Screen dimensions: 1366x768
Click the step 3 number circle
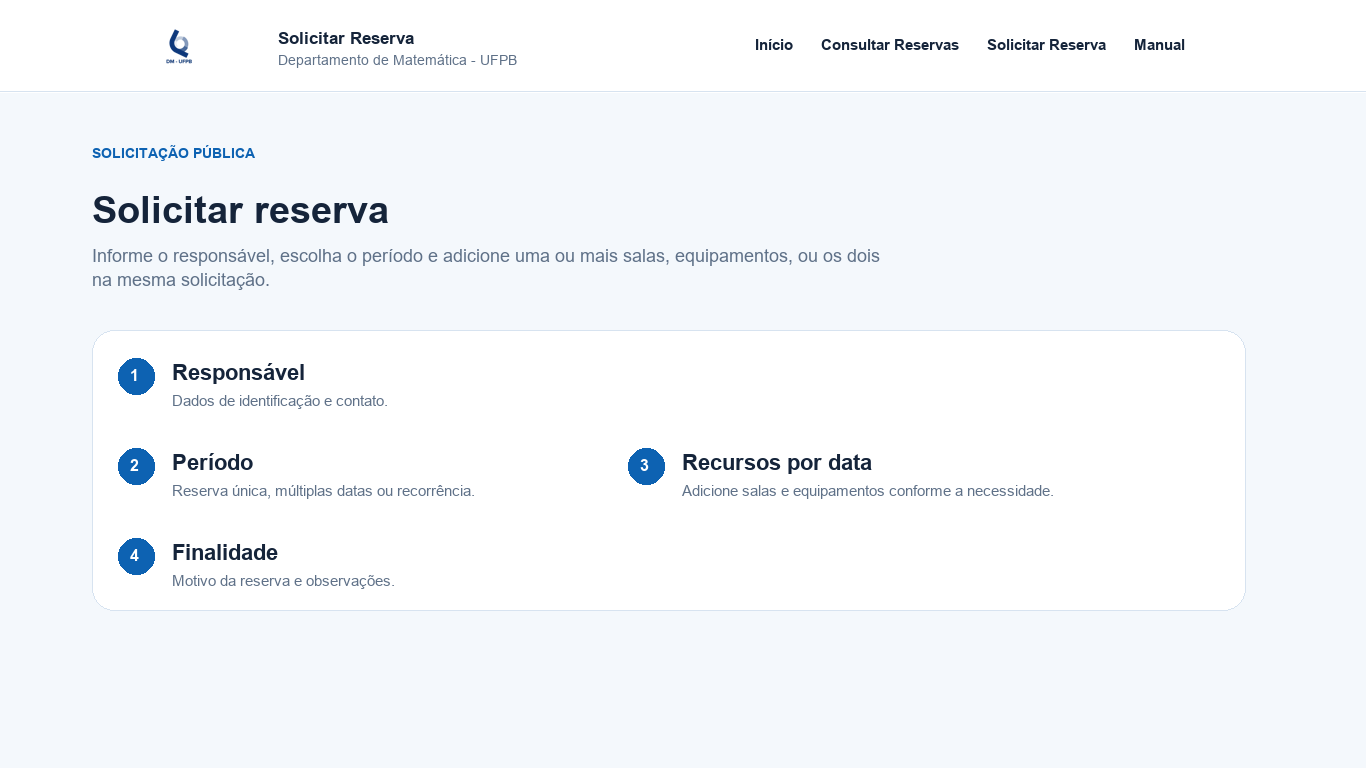646,466
